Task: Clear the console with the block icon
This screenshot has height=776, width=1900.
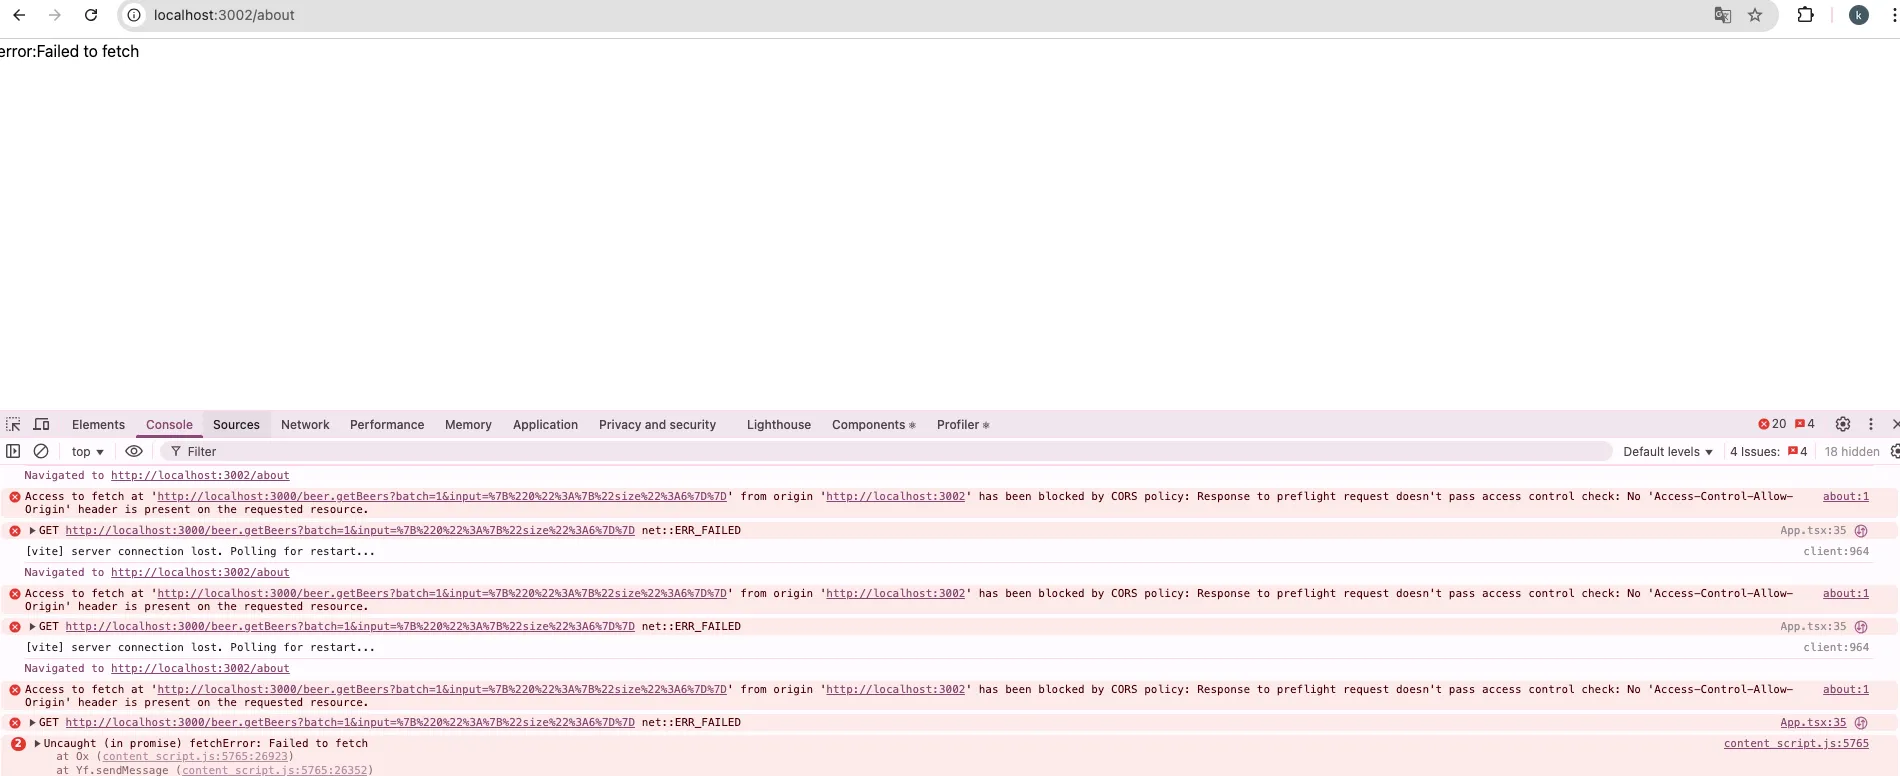Action: tap(41, 451)
